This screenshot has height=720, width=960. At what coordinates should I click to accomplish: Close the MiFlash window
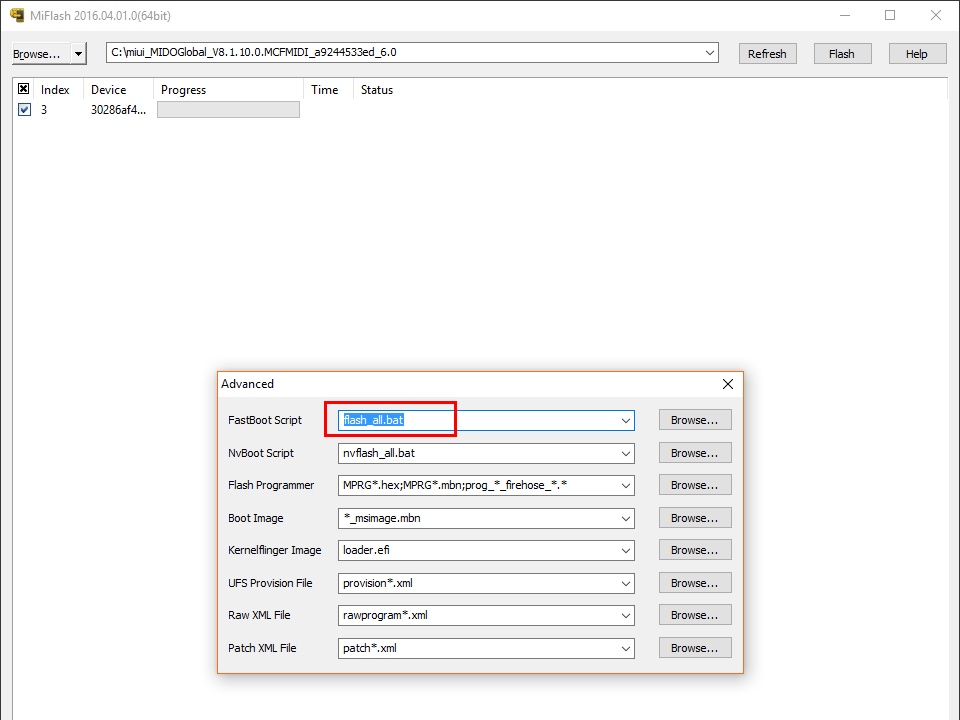tap(936, 15)
